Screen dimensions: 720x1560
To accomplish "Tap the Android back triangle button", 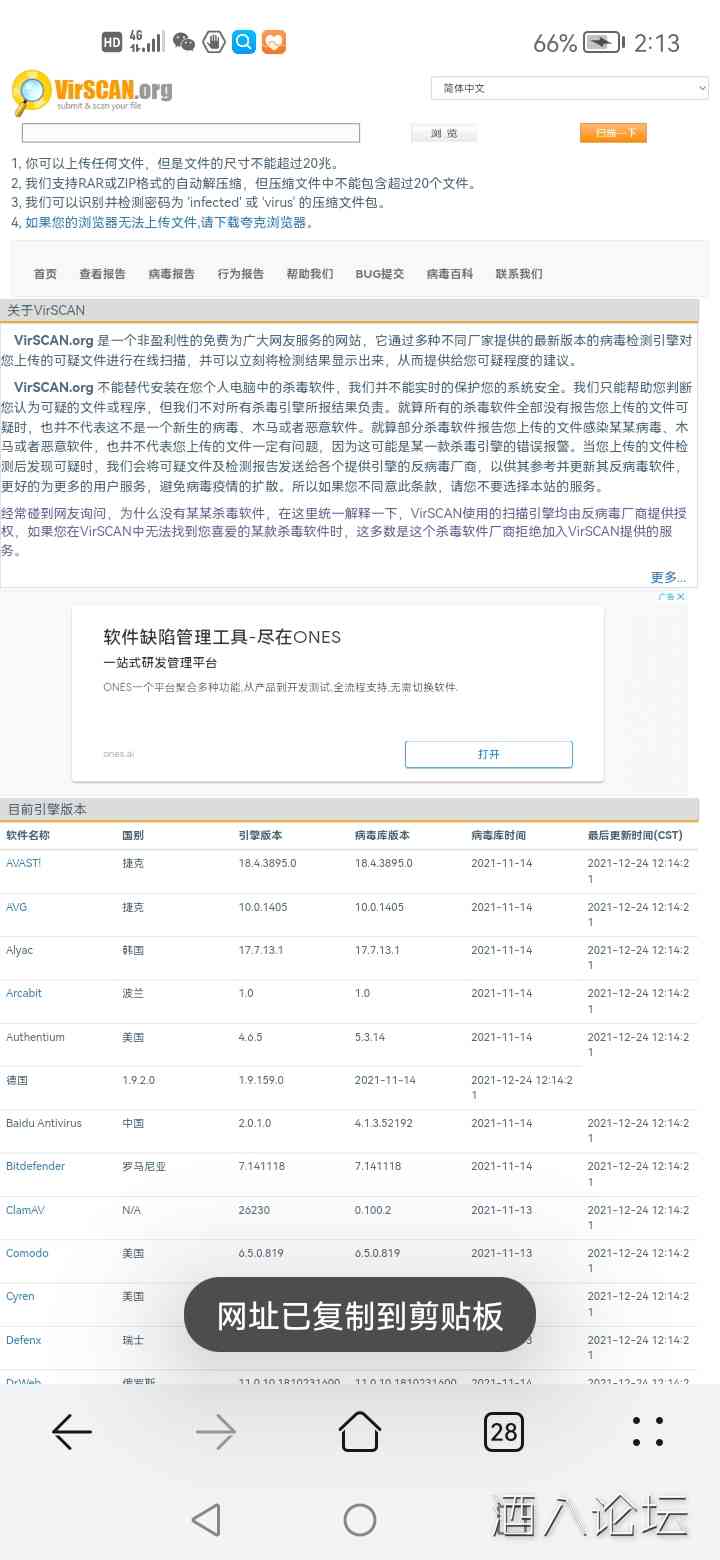I will point(206,1520).
